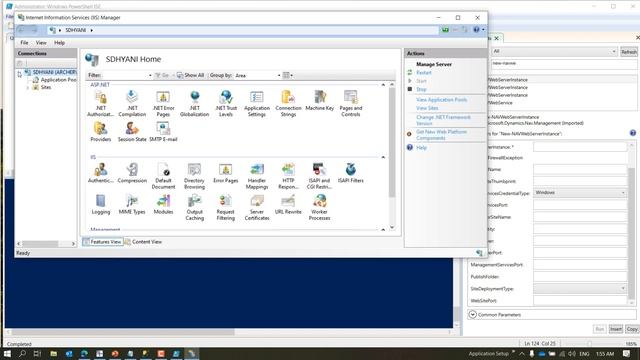Collapse the ASP.NET section
640x360 pixels.
coord(383,84)
